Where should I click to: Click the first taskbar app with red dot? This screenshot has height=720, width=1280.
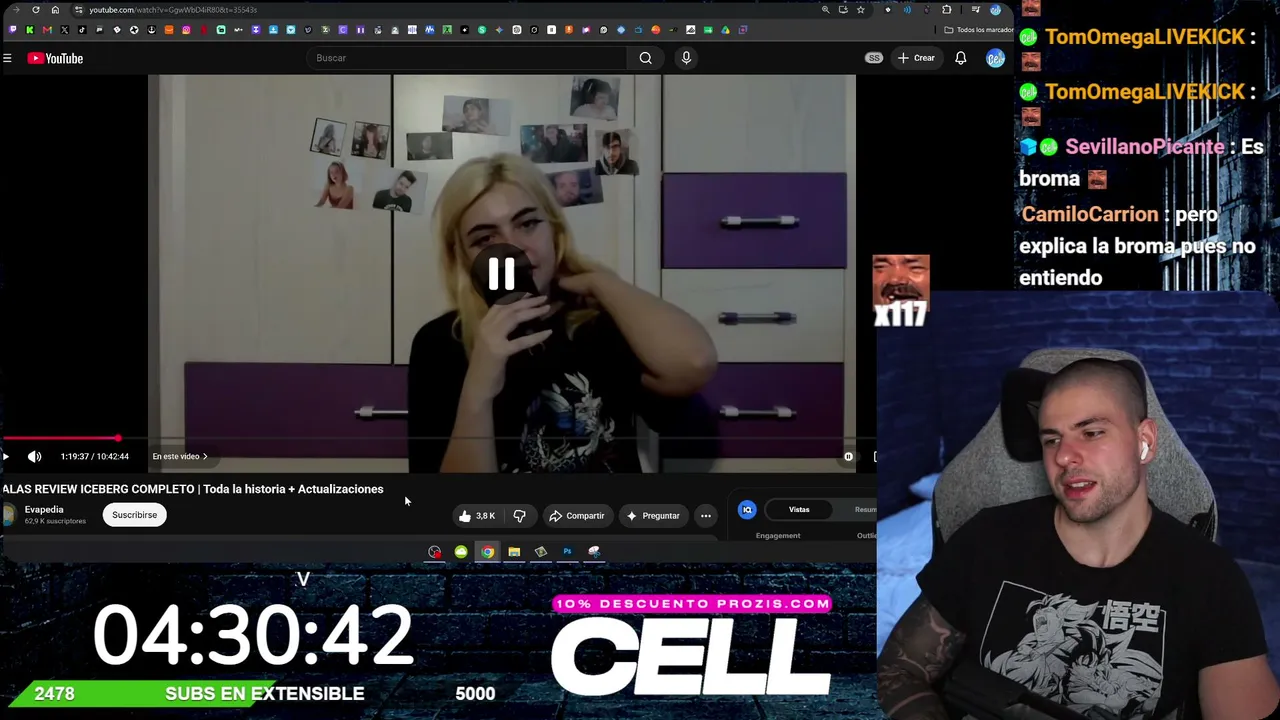pyautogui.click(x=434, y=552)
